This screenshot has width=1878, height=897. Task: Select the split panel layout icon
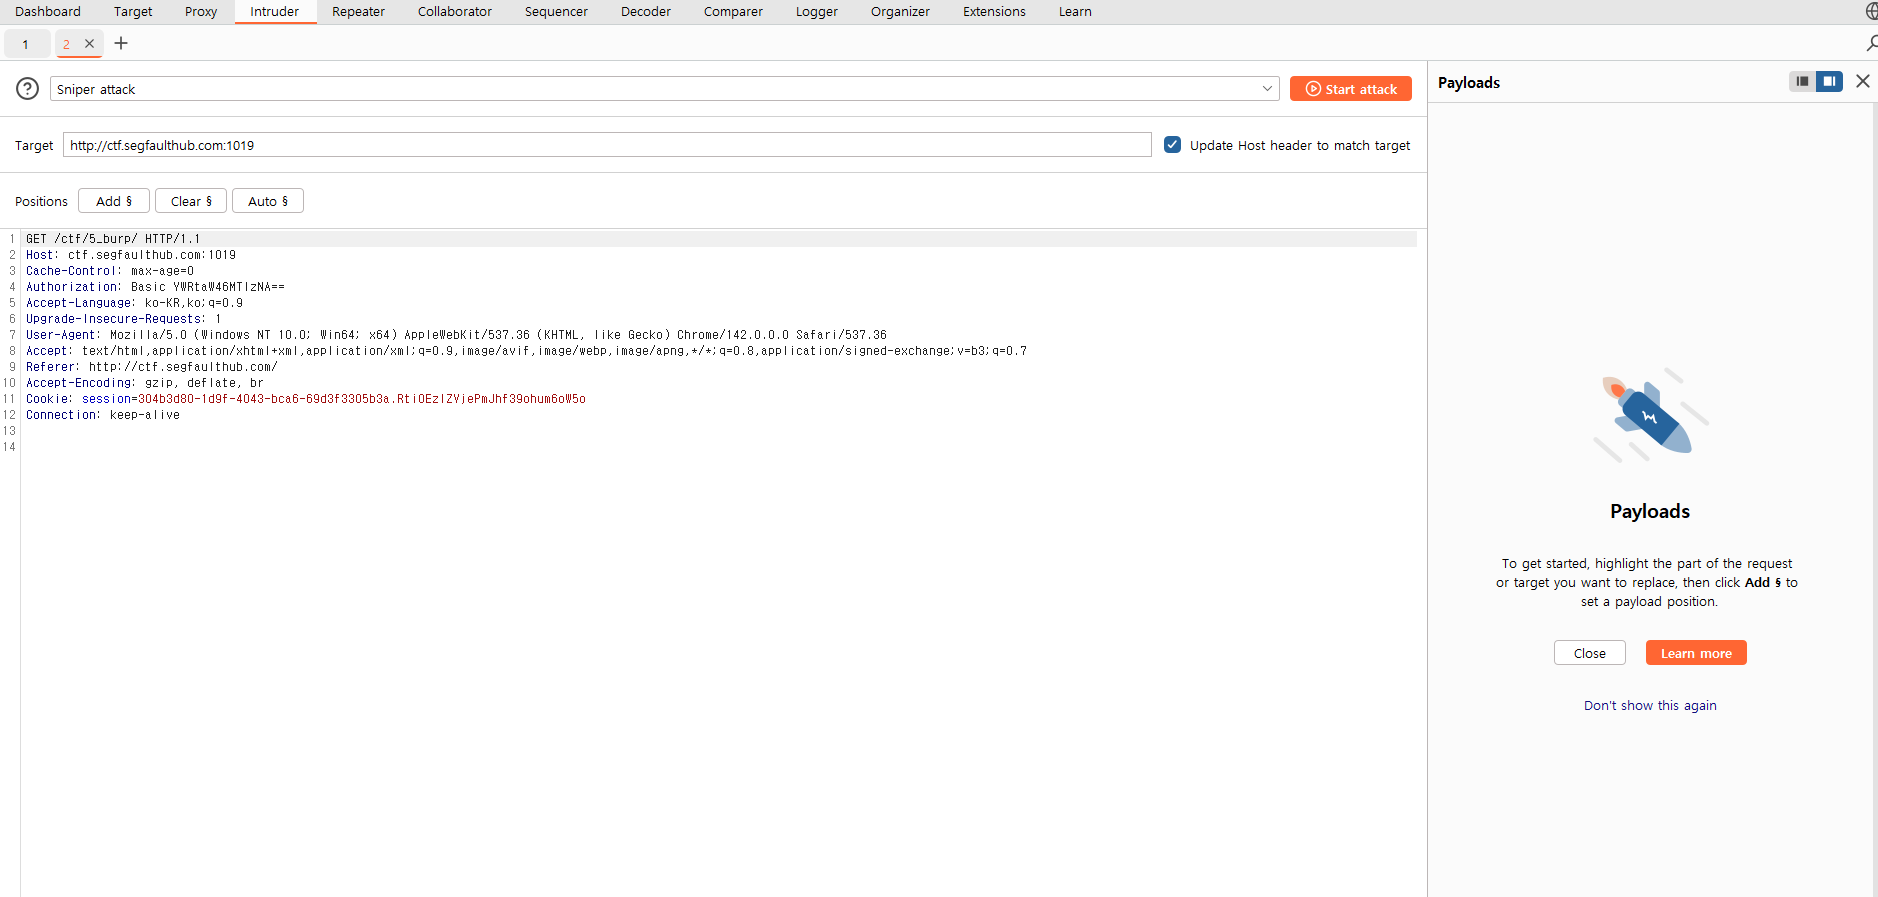(1829, 82)
